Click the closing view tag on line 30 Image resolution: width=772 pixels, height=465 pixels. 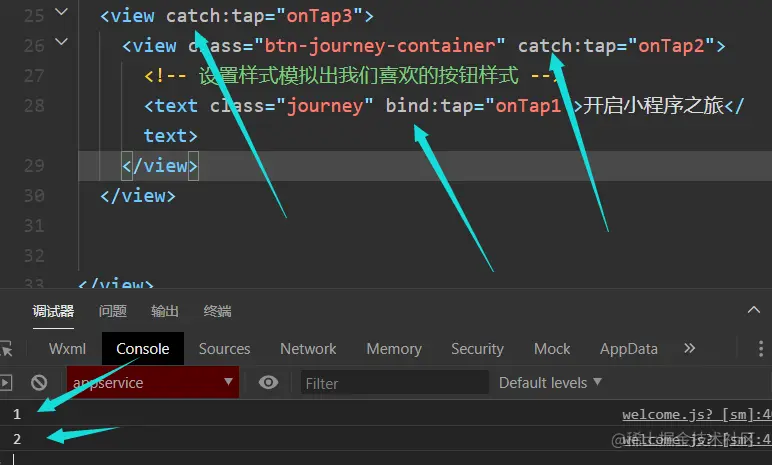coord(138,196)
